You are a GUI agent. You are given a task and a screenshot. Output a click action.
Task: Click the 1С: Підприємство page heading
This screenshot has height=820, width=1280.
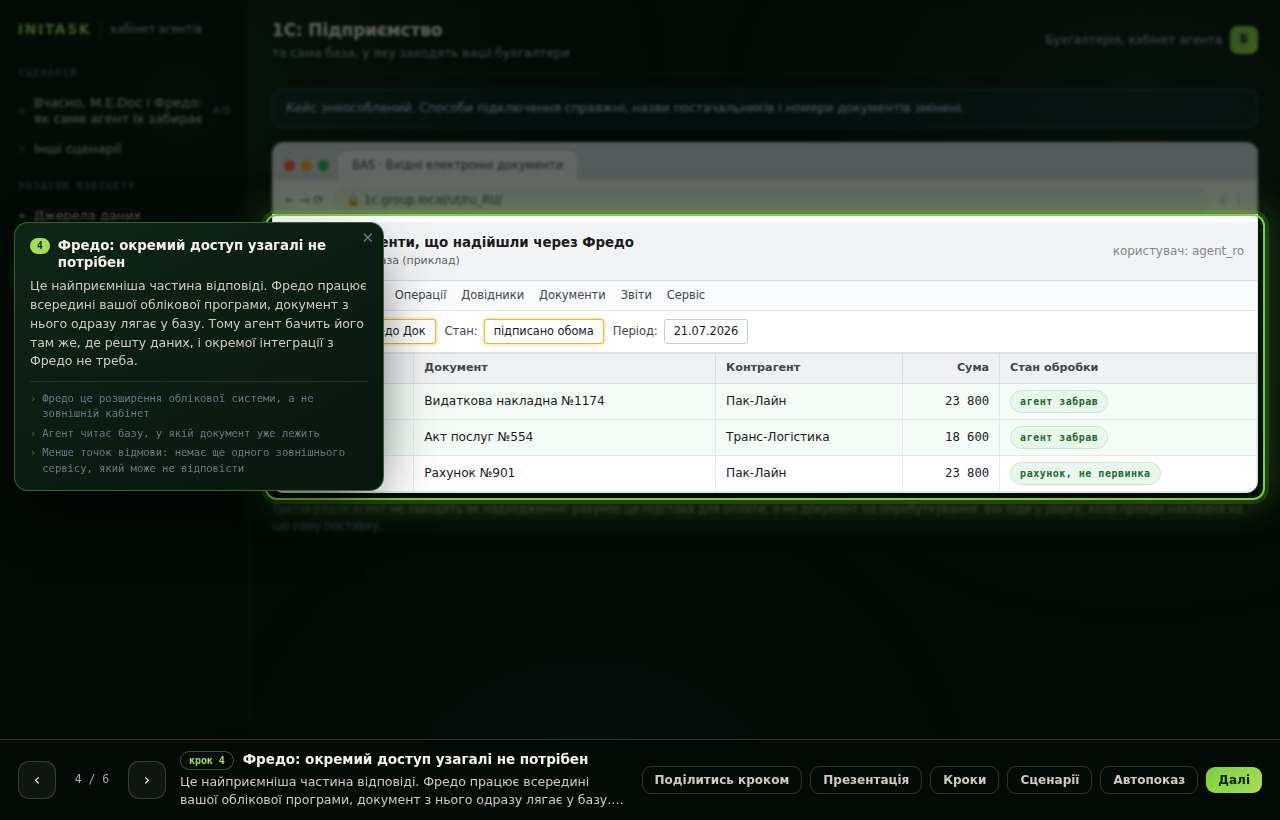[357, 30]
